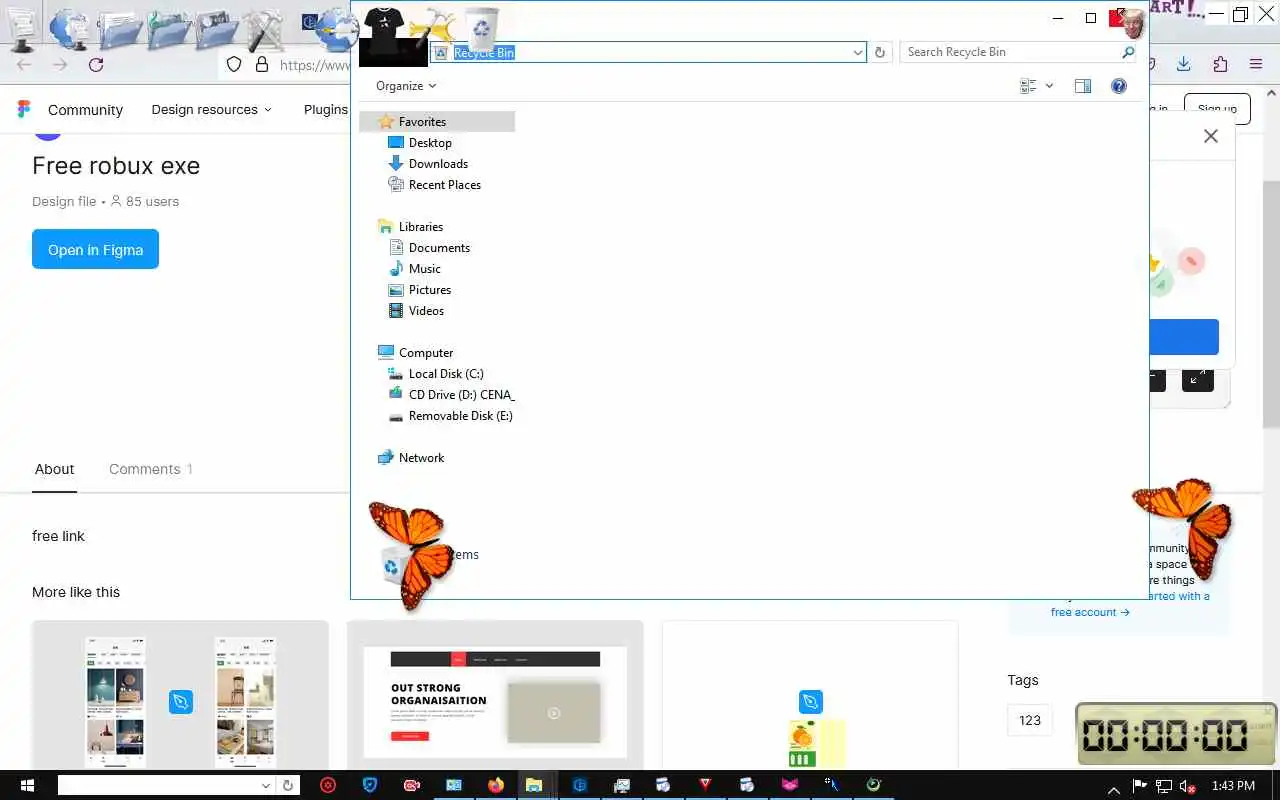Click the taskbar address refresh icon
This screenshot has height=800, width=1280.
coord(288,786)
